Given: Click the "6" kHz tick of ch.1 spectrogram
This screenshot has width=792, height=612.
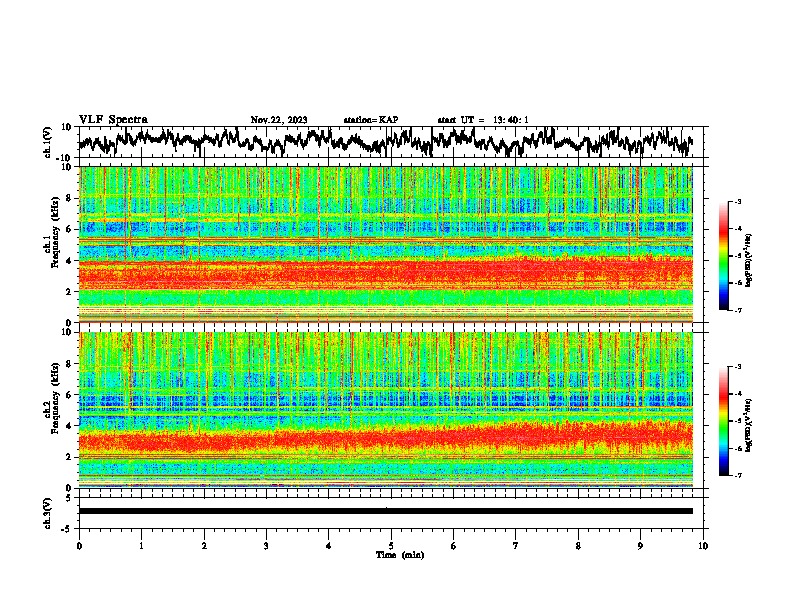Looking at the screenshot, I should [x=70, y=230].
